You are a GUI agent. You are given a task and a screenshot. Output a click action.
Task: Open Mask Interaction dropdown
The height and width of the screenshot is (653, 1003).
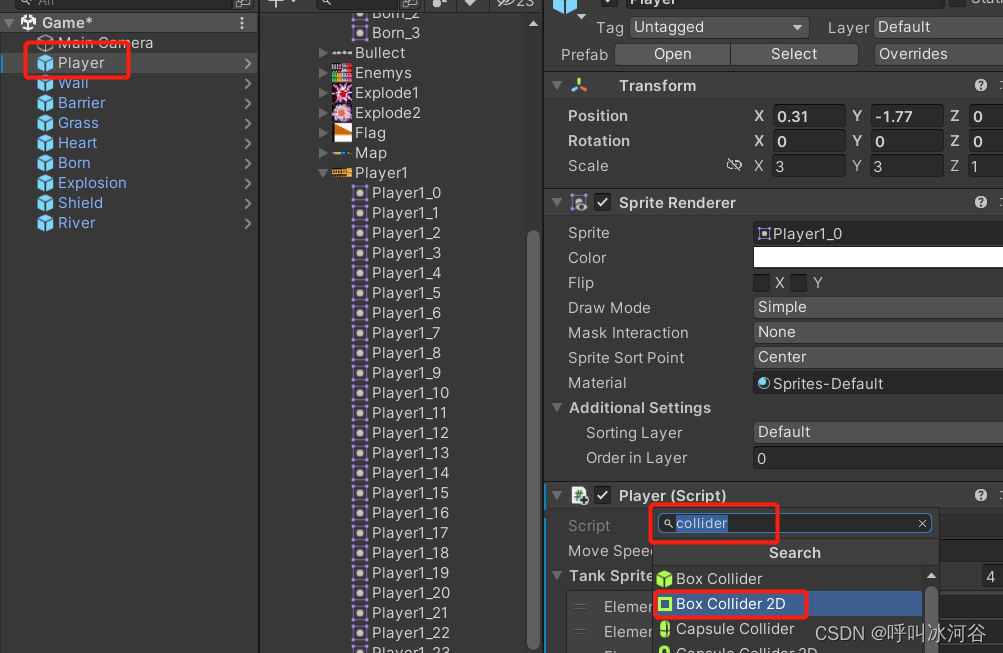tap(878, 333)
